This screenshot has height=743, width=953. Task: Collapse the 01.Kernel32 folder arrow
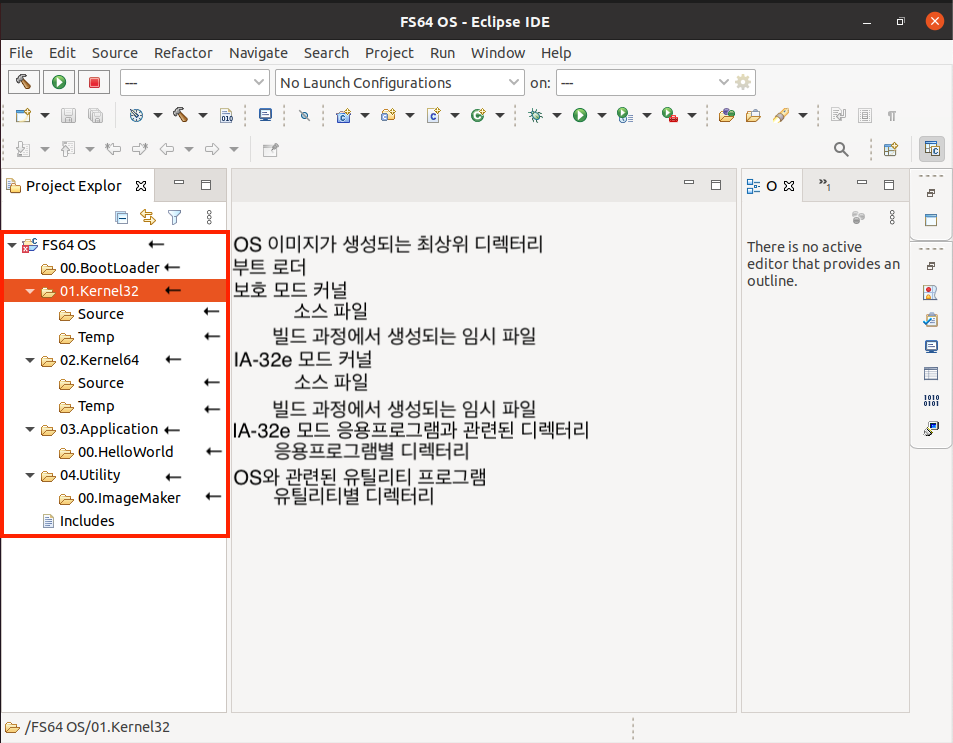tap(30, 291)
